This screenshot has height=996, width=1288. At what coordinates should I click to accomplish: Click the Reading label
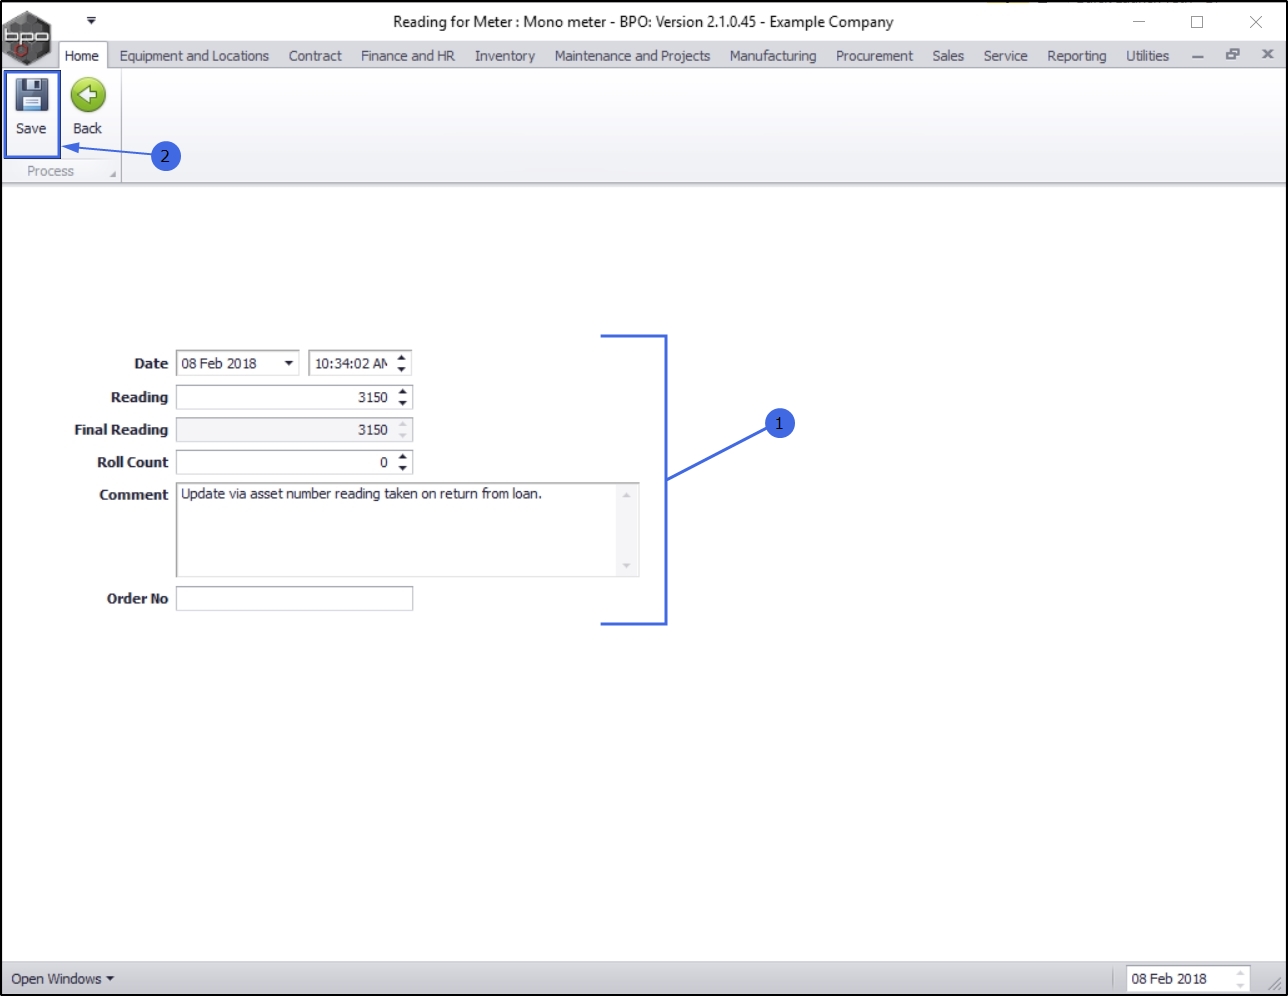(x=139, y=397)
